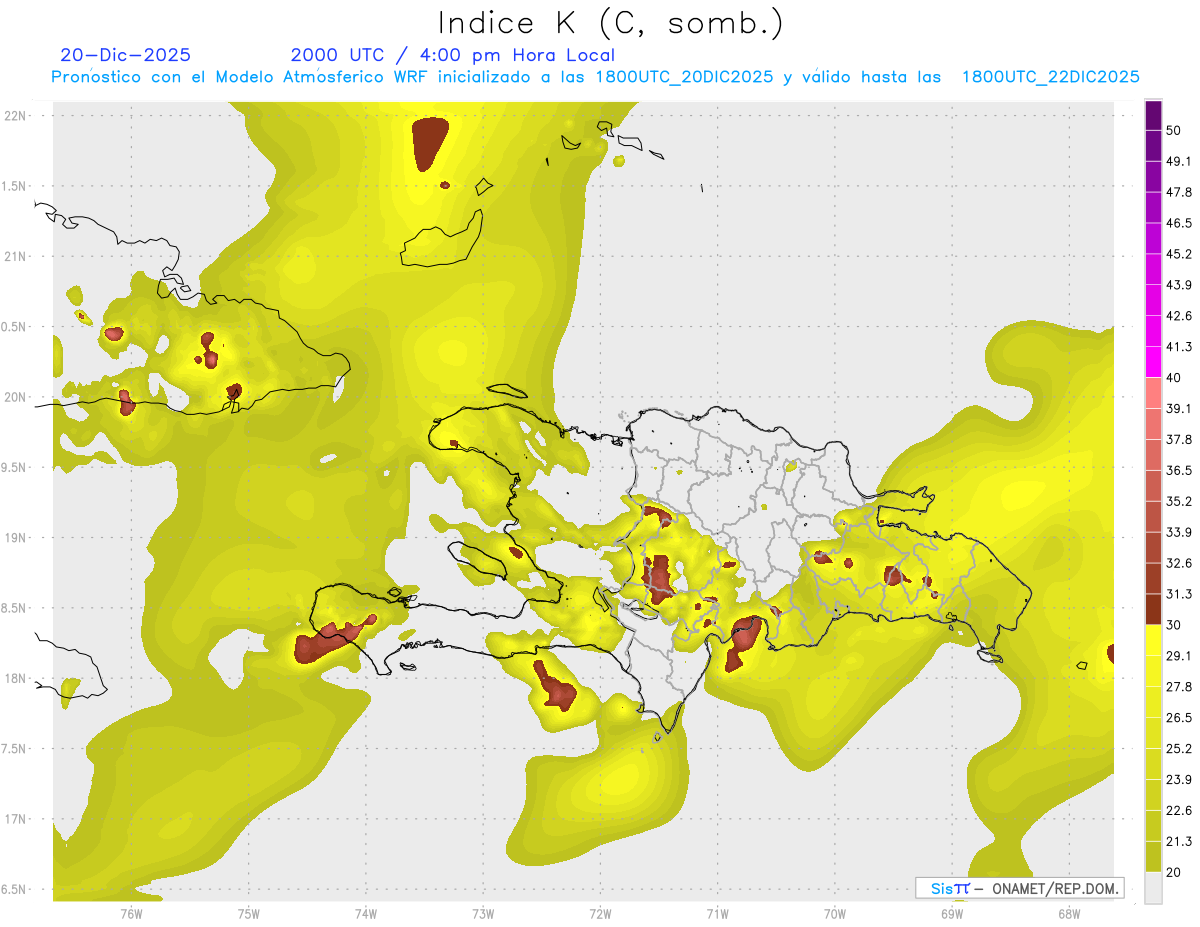Click the "27.8" color scale label

(x=1179, y=687)
